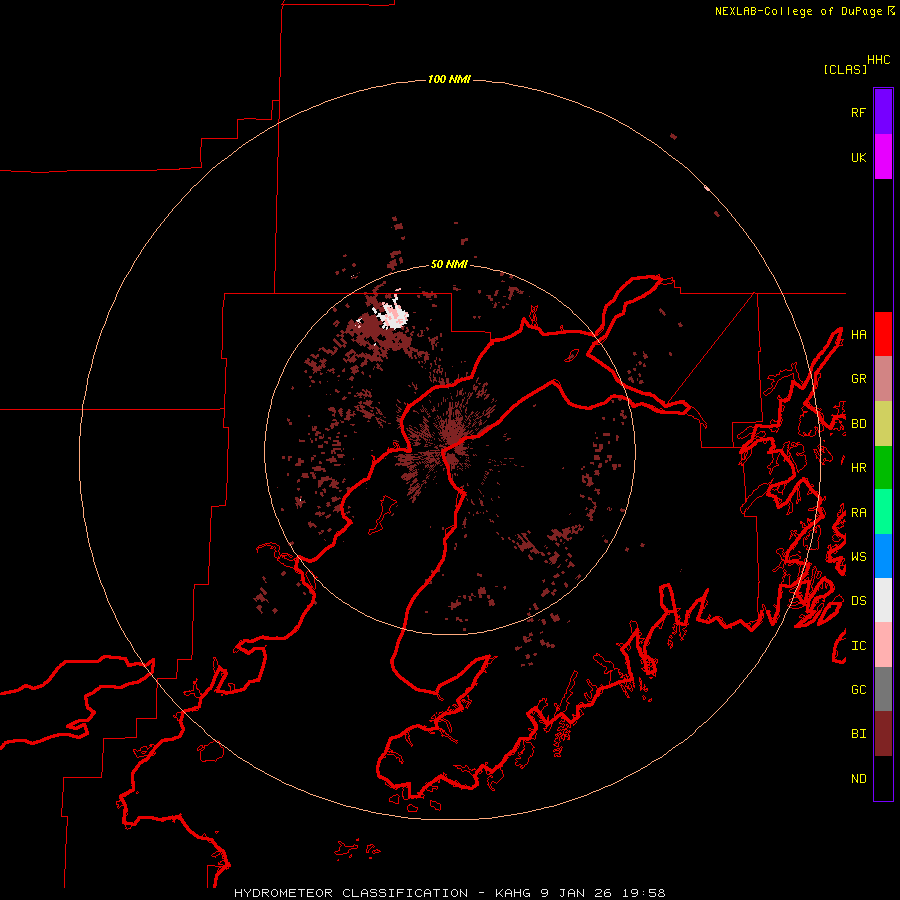Click the DS white legend swatch
Screen dimensions: 900x900
click(883, 600)
